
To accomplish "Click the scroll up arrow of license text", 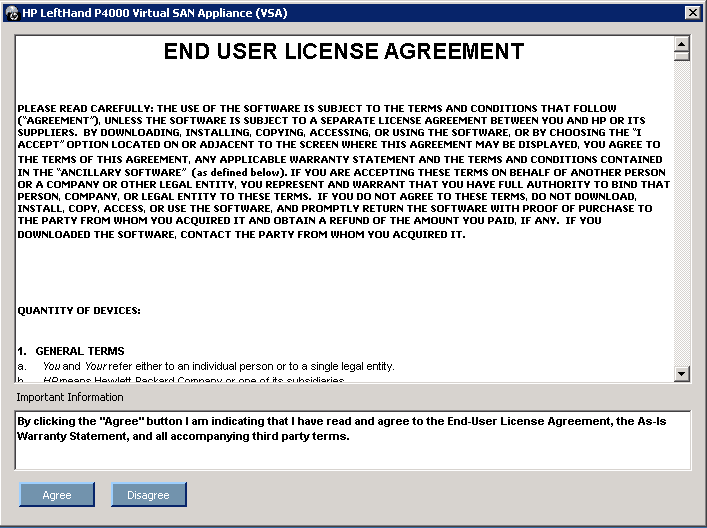I will pos(681,44).
